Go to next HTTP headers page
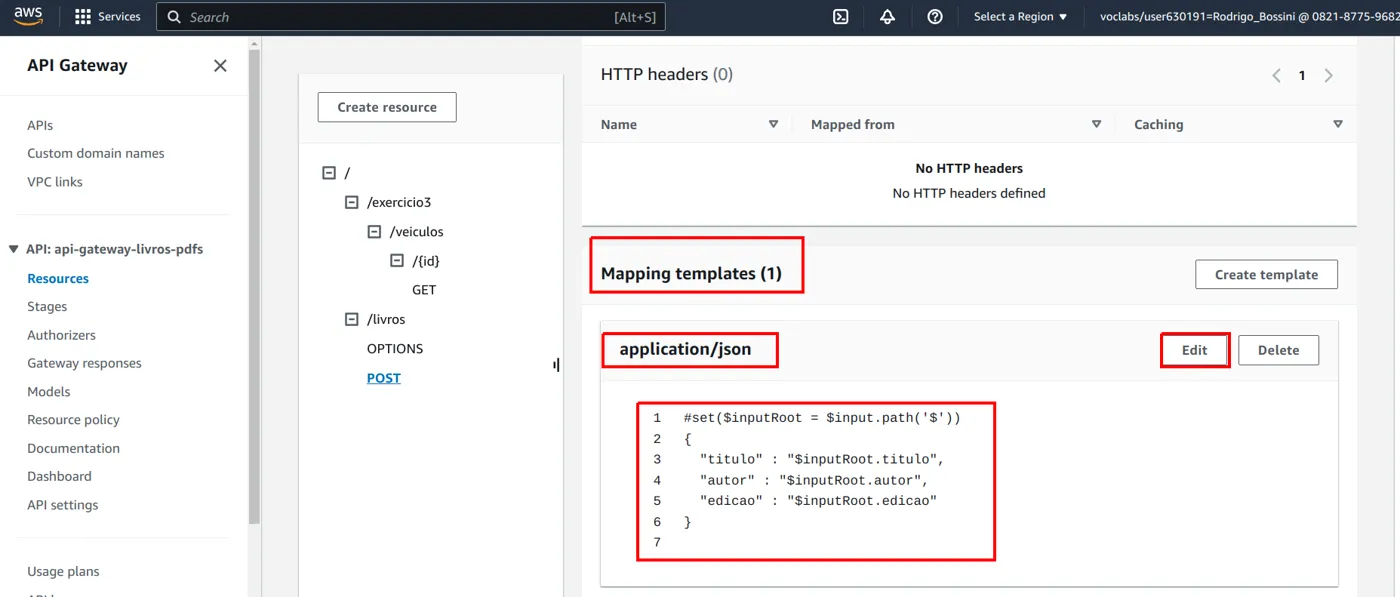This screenshot has height=597, width=1400. coord(1328,75)
